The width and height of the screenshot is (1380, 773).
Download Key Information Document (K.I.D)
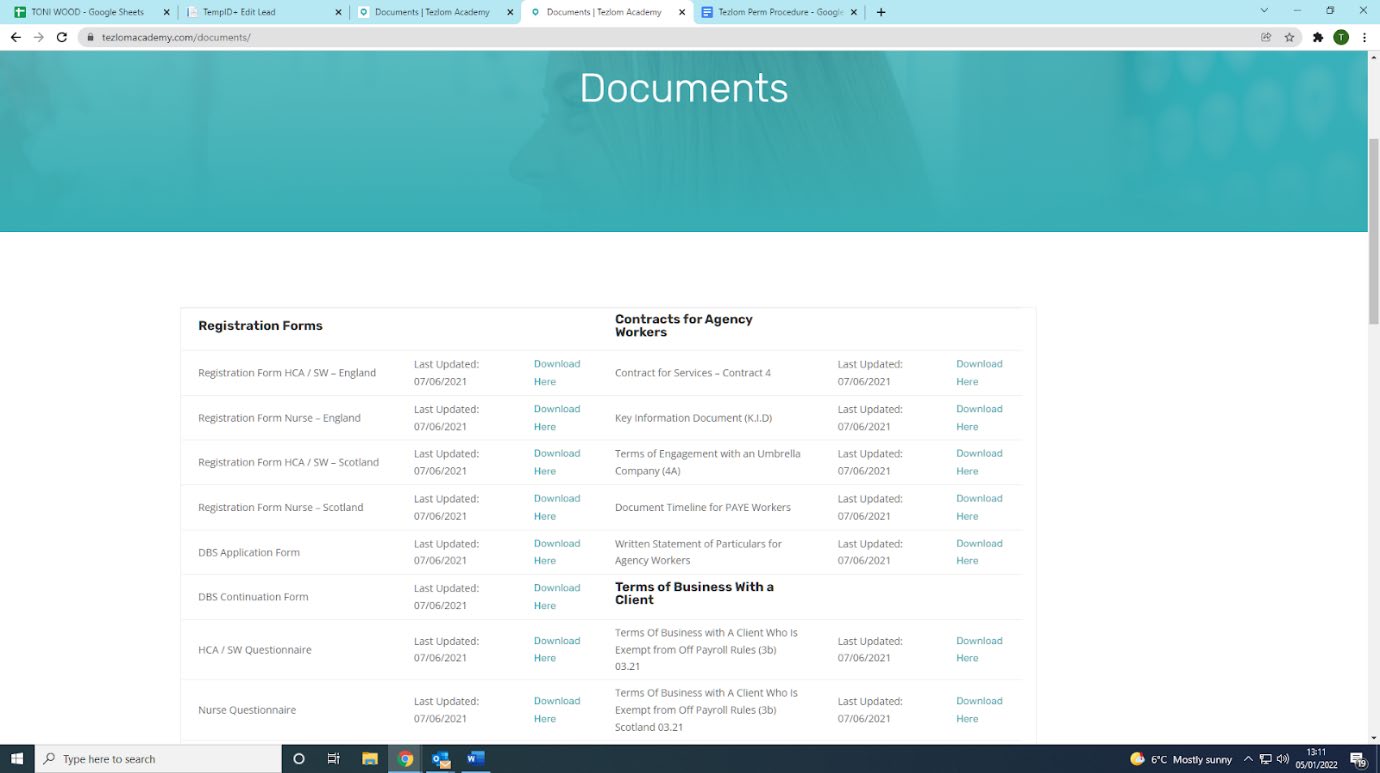click(x=978, y=417)
